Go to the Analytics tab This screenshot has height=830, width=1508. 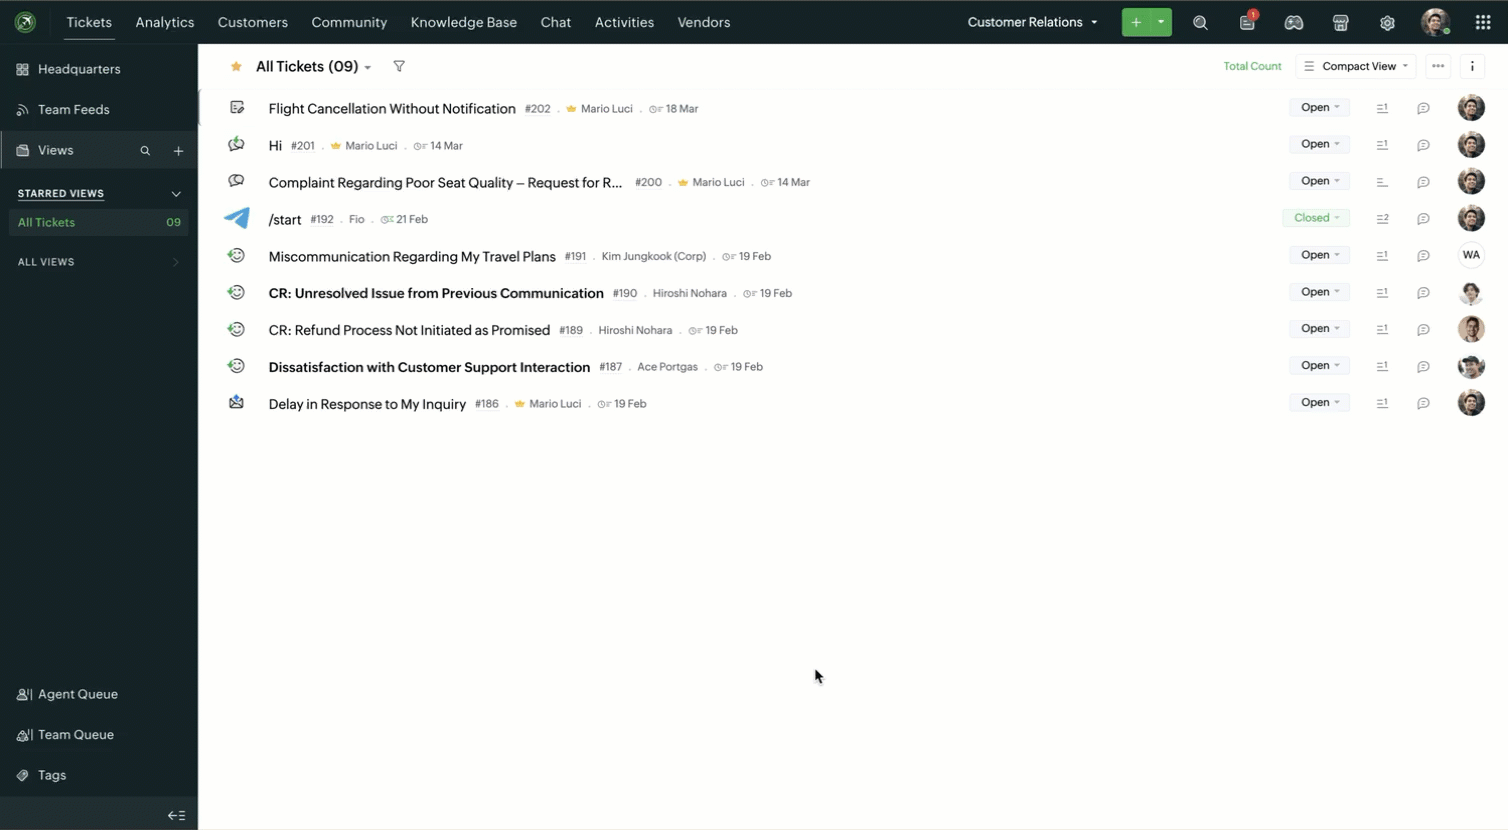point(165,22)
